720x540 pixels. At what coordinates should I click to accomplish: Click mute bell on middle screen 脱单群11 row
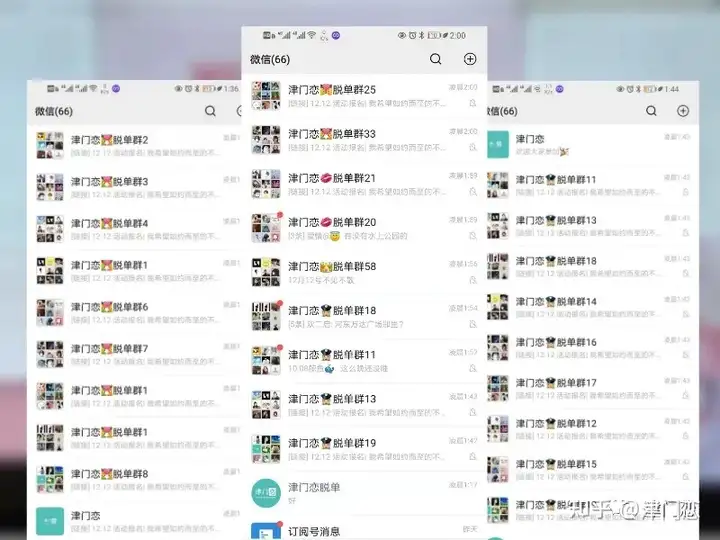point(472,368)
